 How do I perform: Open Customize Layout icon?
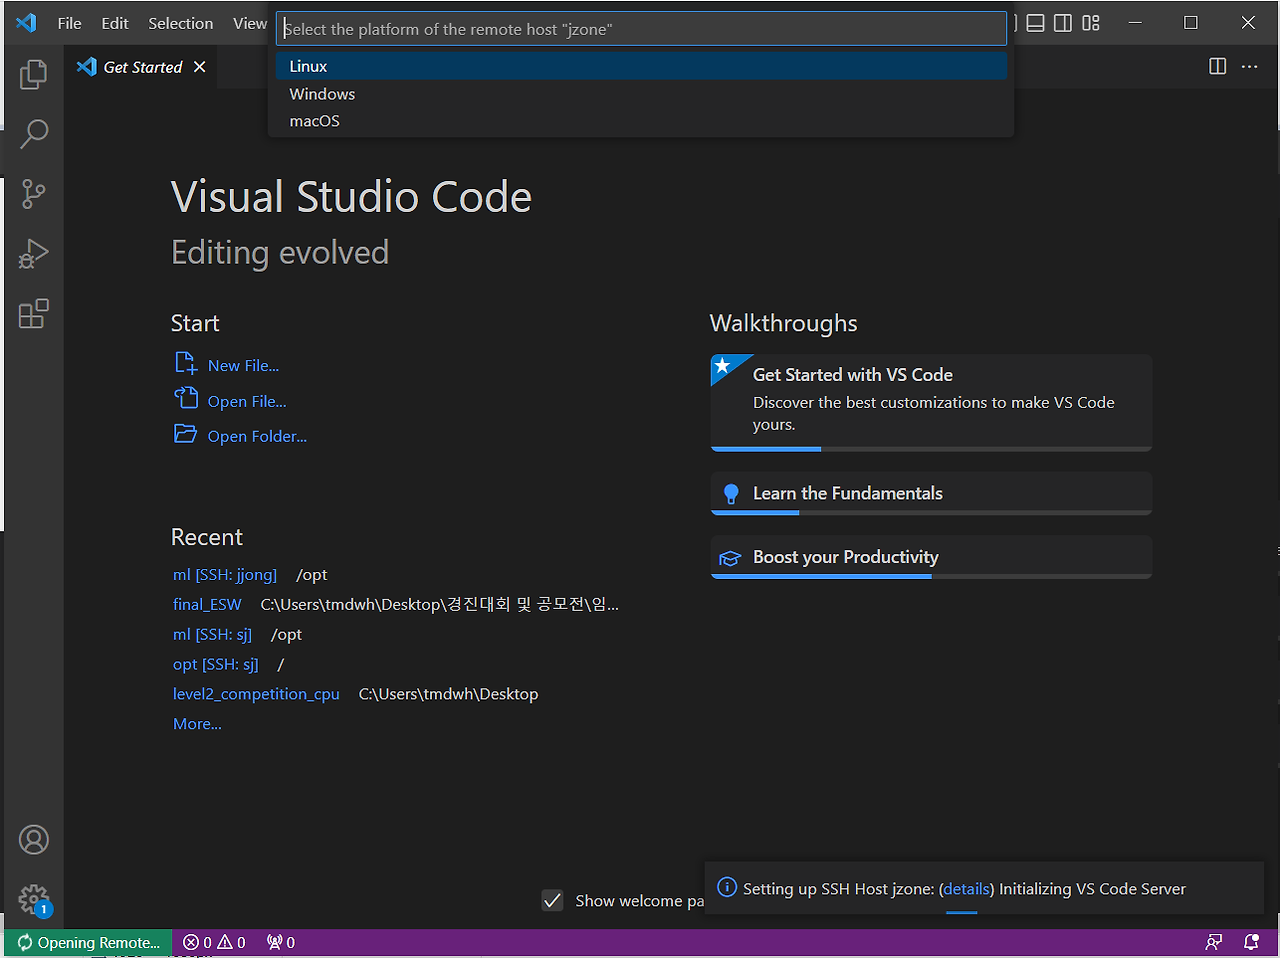pos(1091,23)
